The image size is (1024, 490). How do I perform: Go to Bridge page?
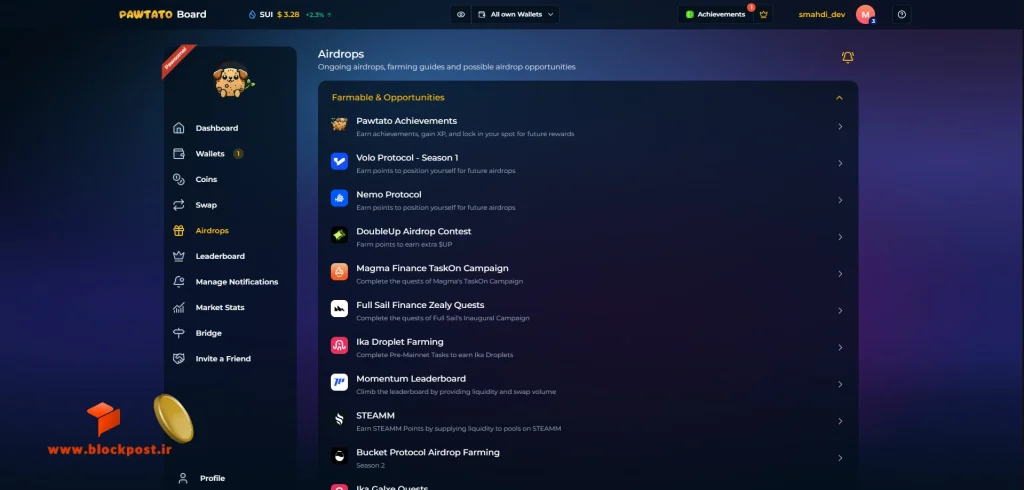click(208, 333)
